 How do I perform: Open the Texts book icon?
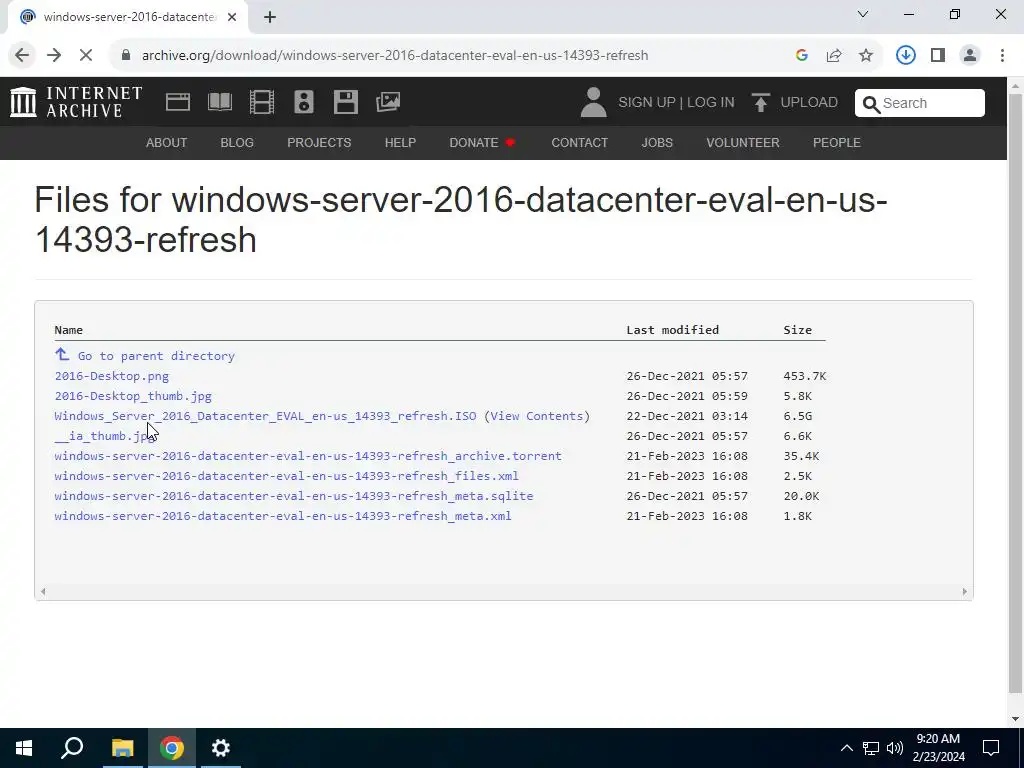(220, 102)
